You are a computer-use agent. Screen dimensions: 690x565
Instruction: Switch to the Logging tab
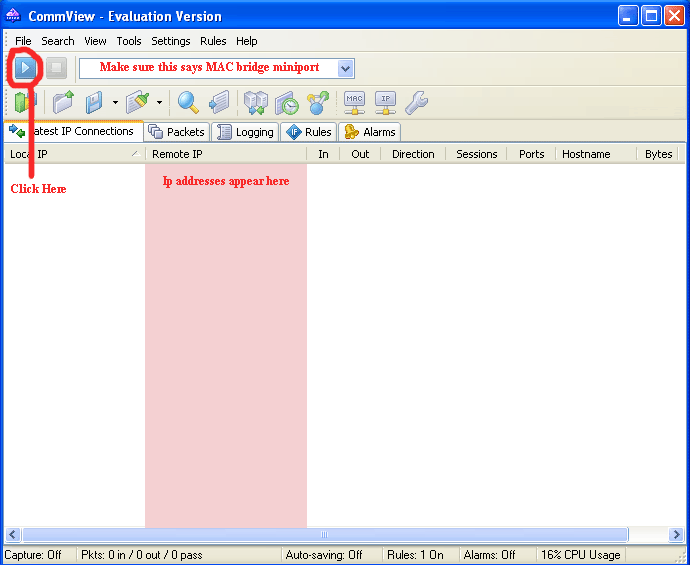(245, 132)
